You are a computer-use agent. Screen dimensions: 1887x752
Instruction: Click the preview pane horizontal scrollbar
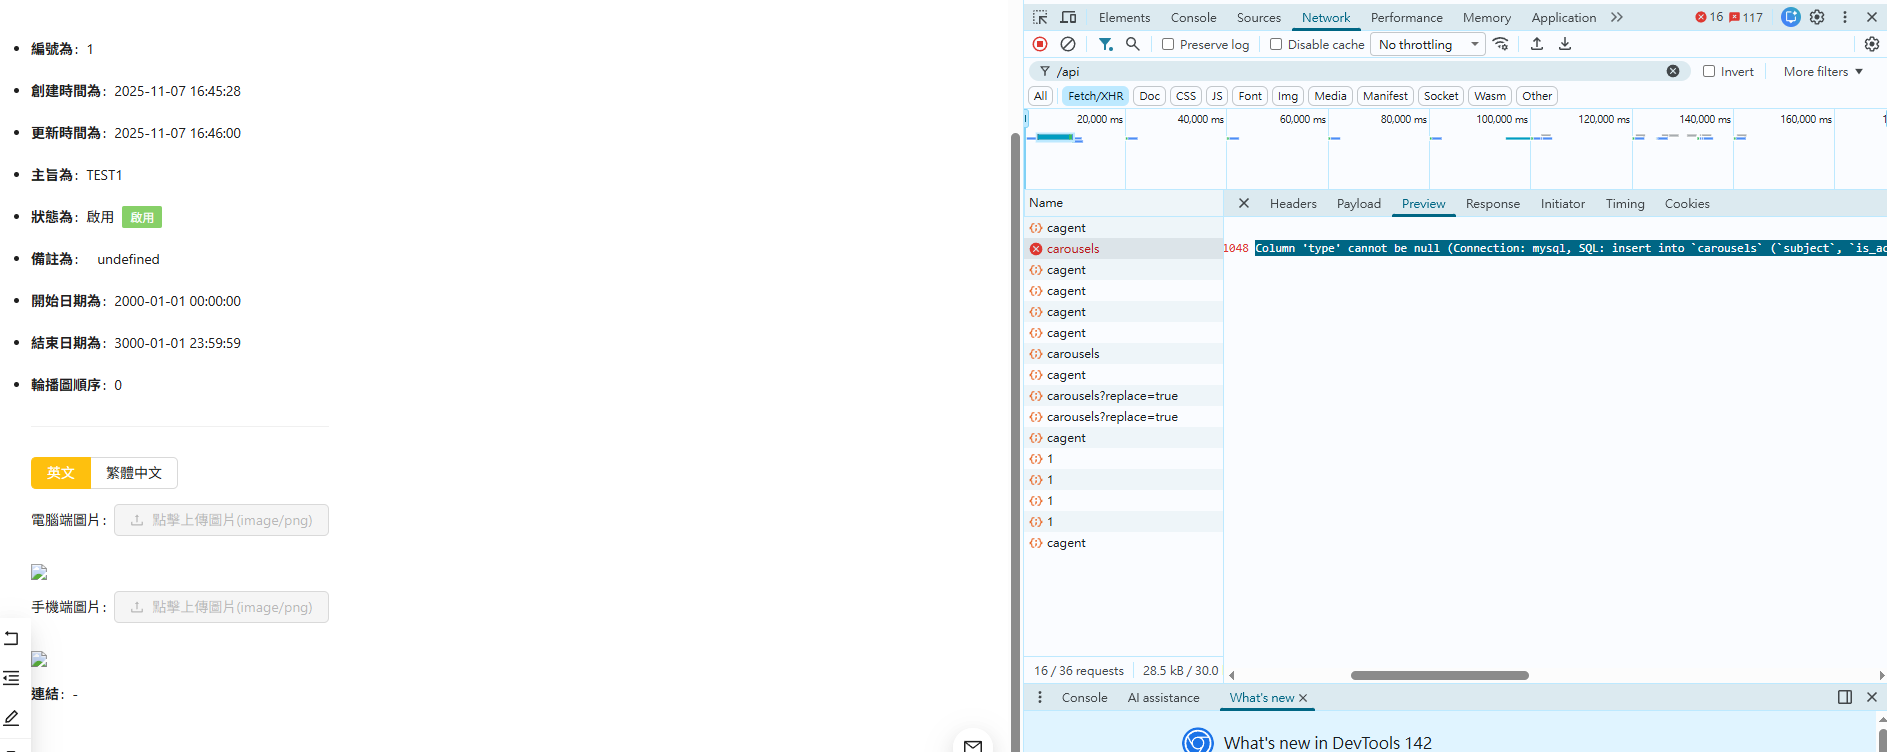point(1439,675)
